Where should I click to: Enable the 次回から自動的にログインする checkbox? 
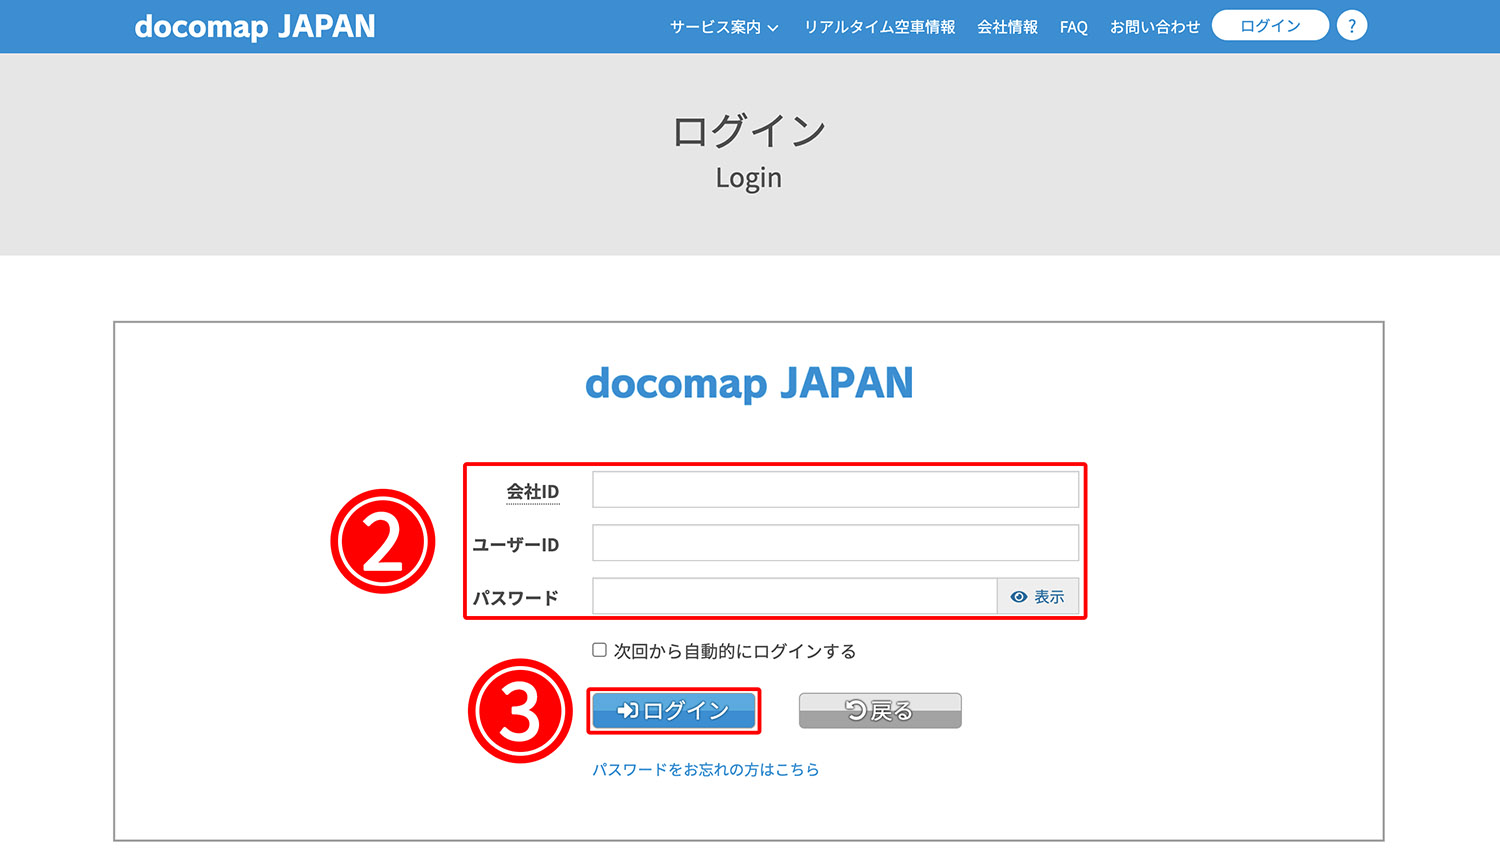pos(598,650)
